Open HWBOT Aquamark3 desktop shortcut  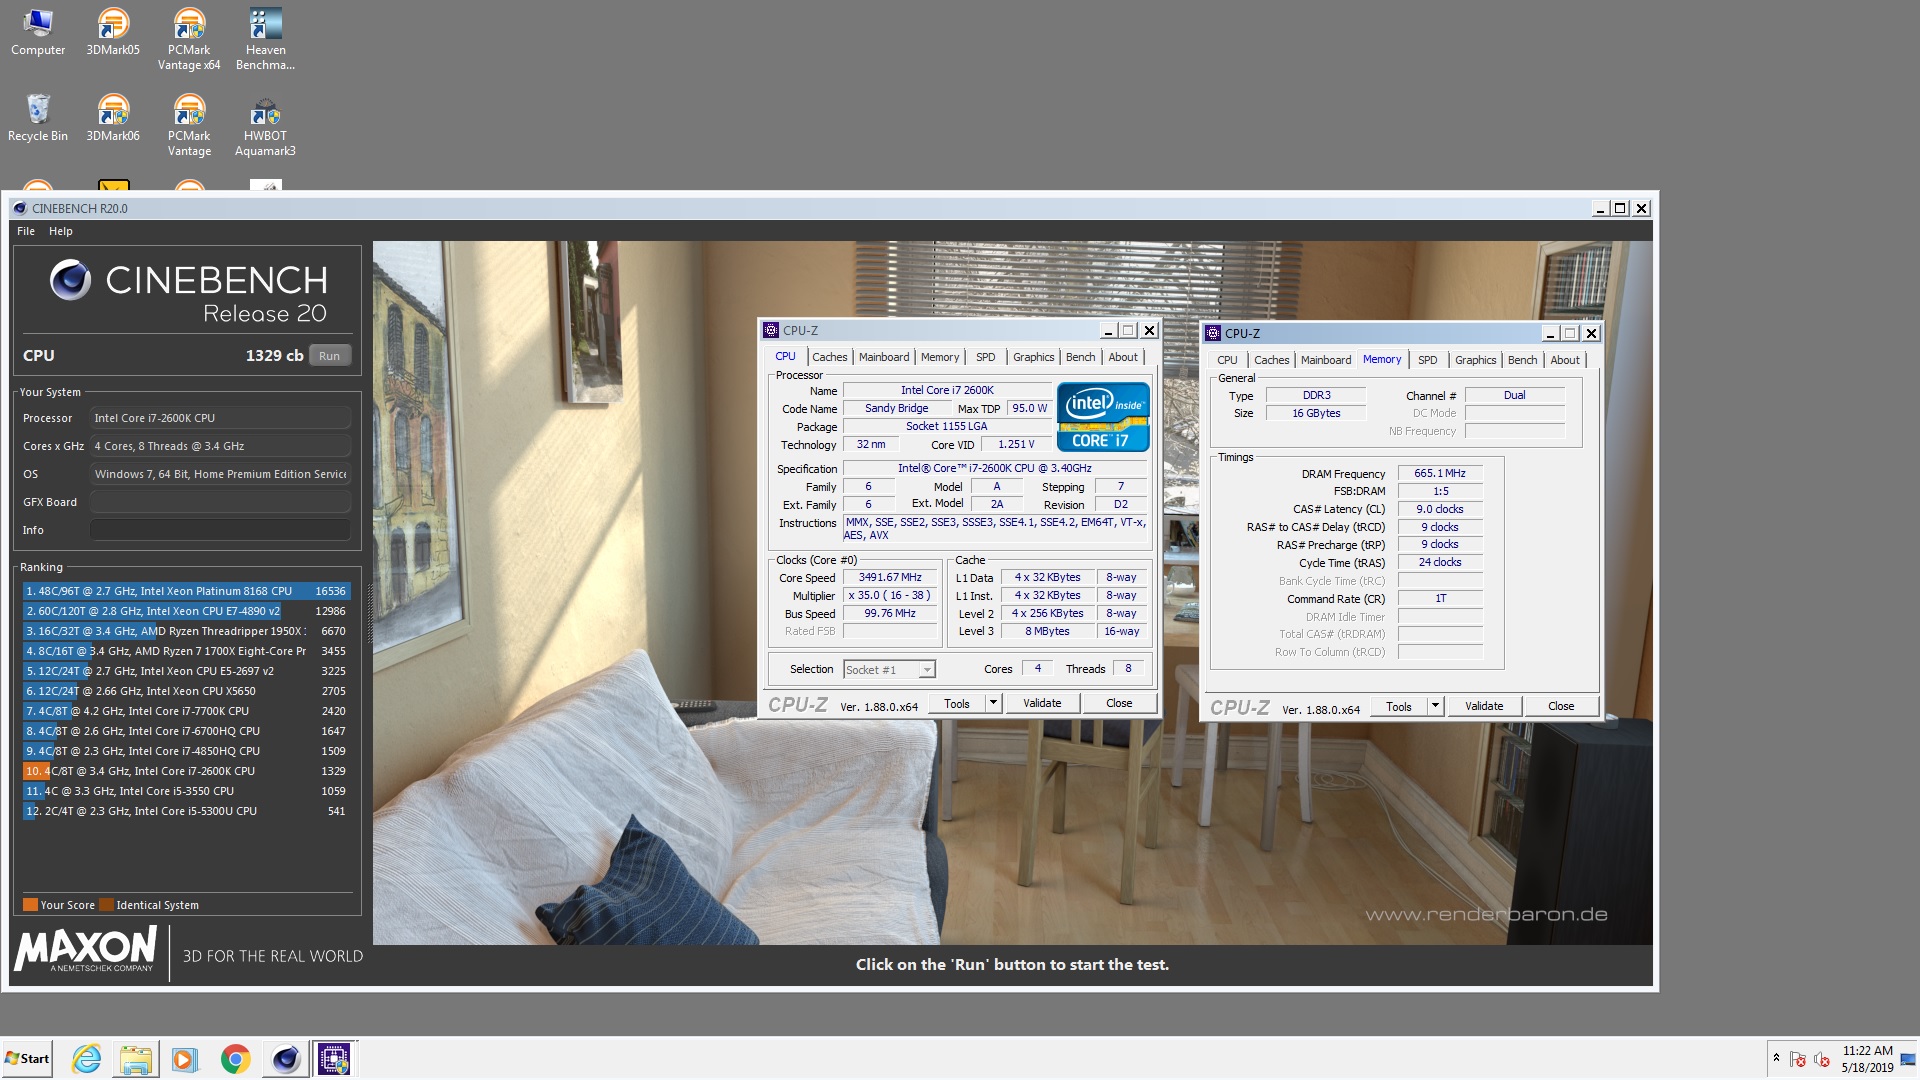click(x=265, y=125)
